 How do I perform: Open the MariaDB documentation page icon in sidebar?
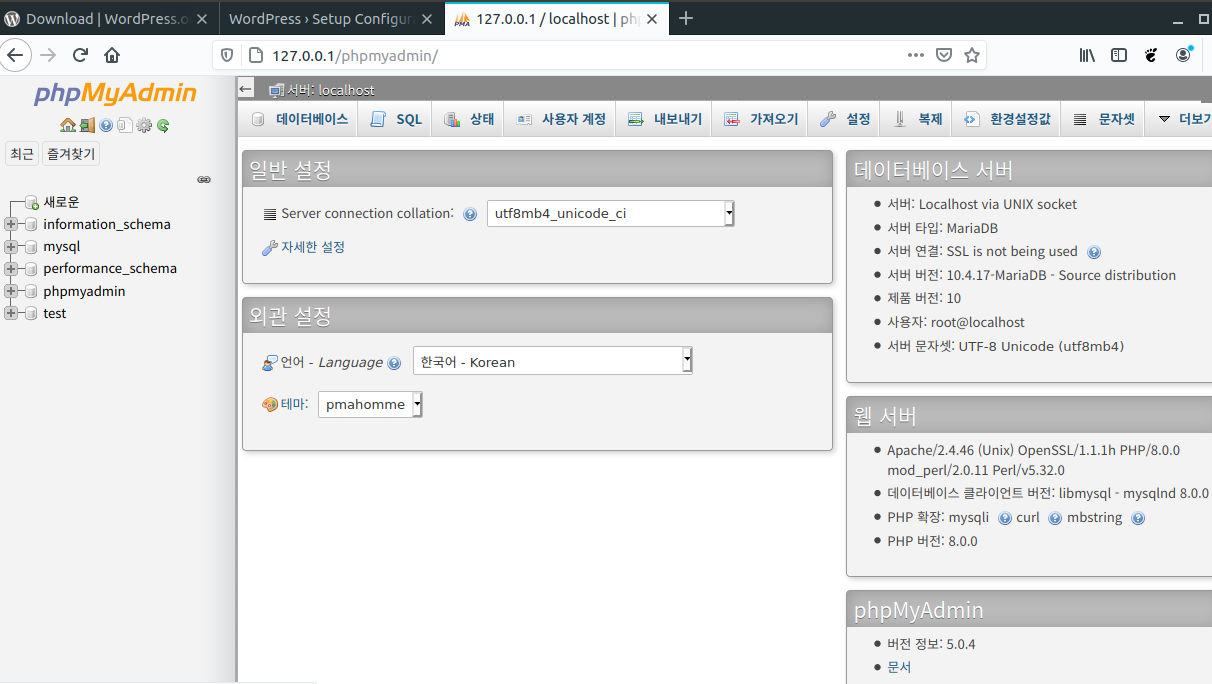point(124,125)
